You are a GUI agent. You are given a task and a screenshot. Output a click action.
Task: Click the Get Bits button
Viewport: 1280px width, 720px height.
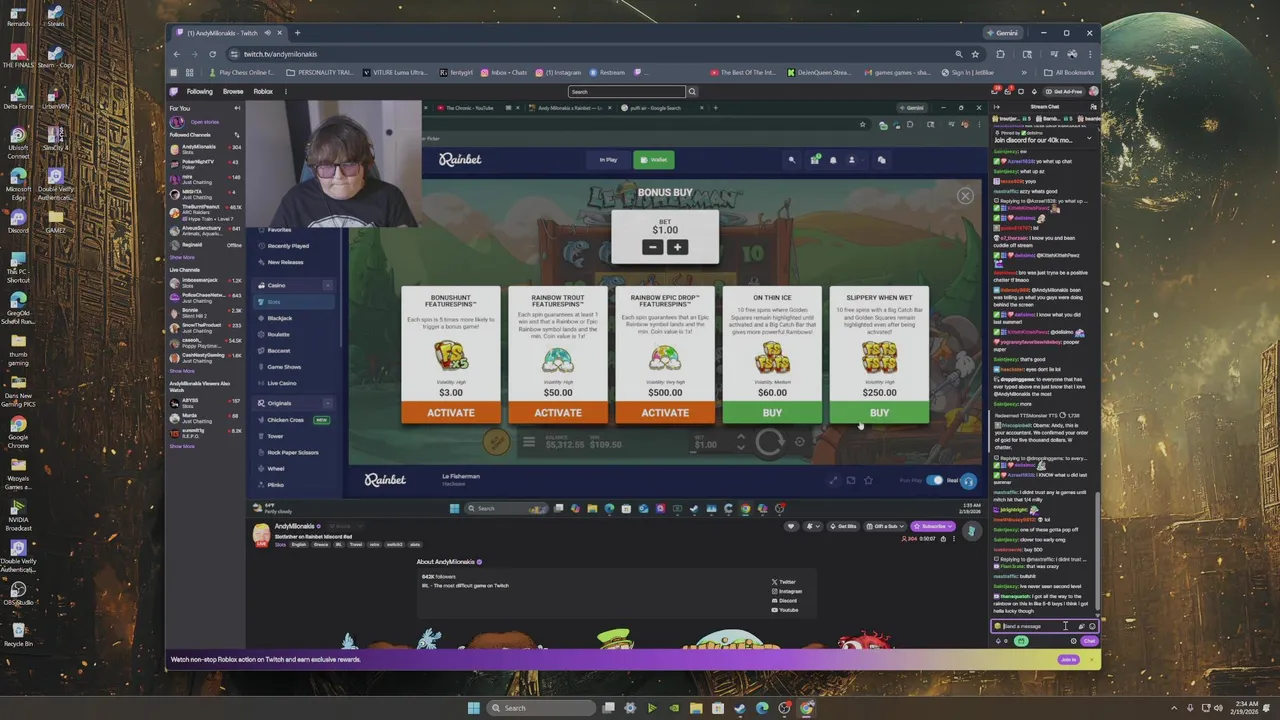point(843,526)
